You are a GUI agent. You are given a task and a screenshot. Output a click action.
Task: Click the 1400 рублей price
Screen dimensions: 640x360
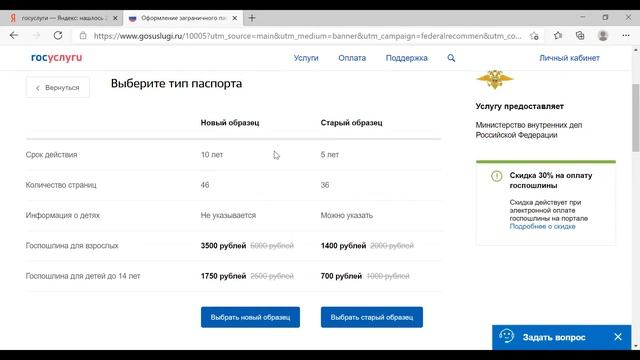click(343, 246)
